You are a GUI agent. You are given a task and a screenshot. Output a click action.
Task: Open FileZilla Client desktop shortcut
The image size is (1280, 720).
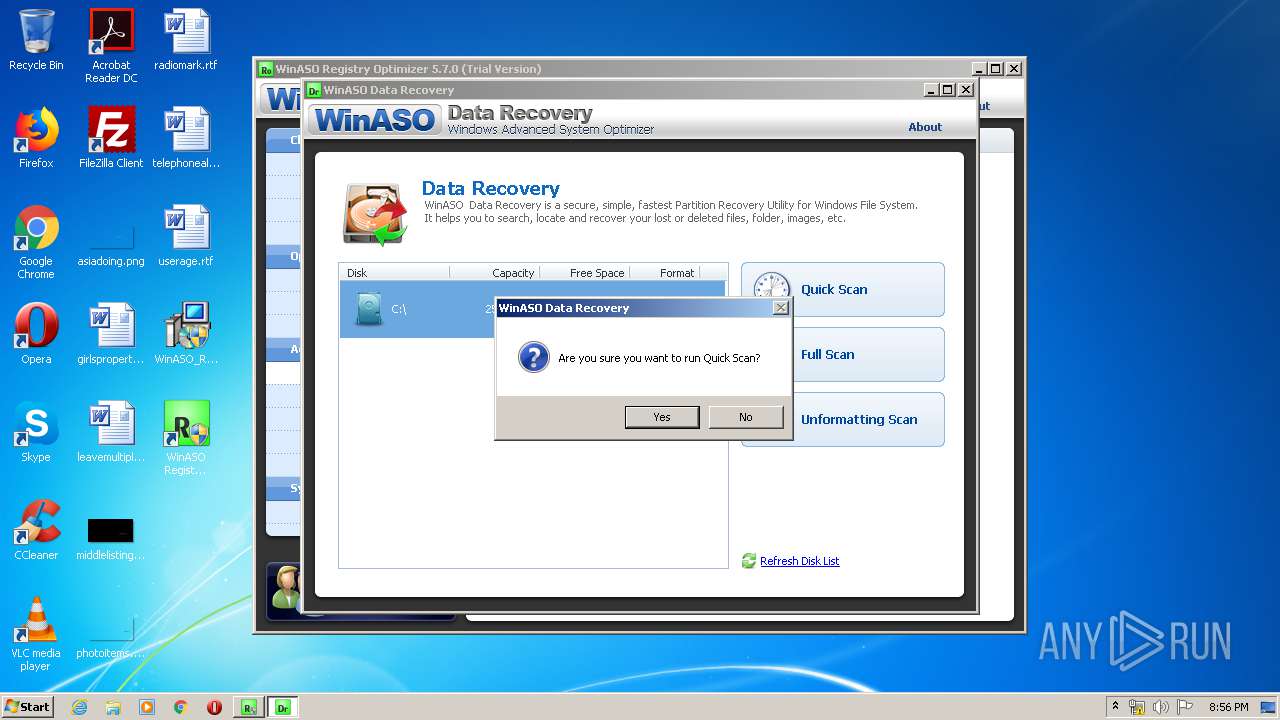point(111,138)
